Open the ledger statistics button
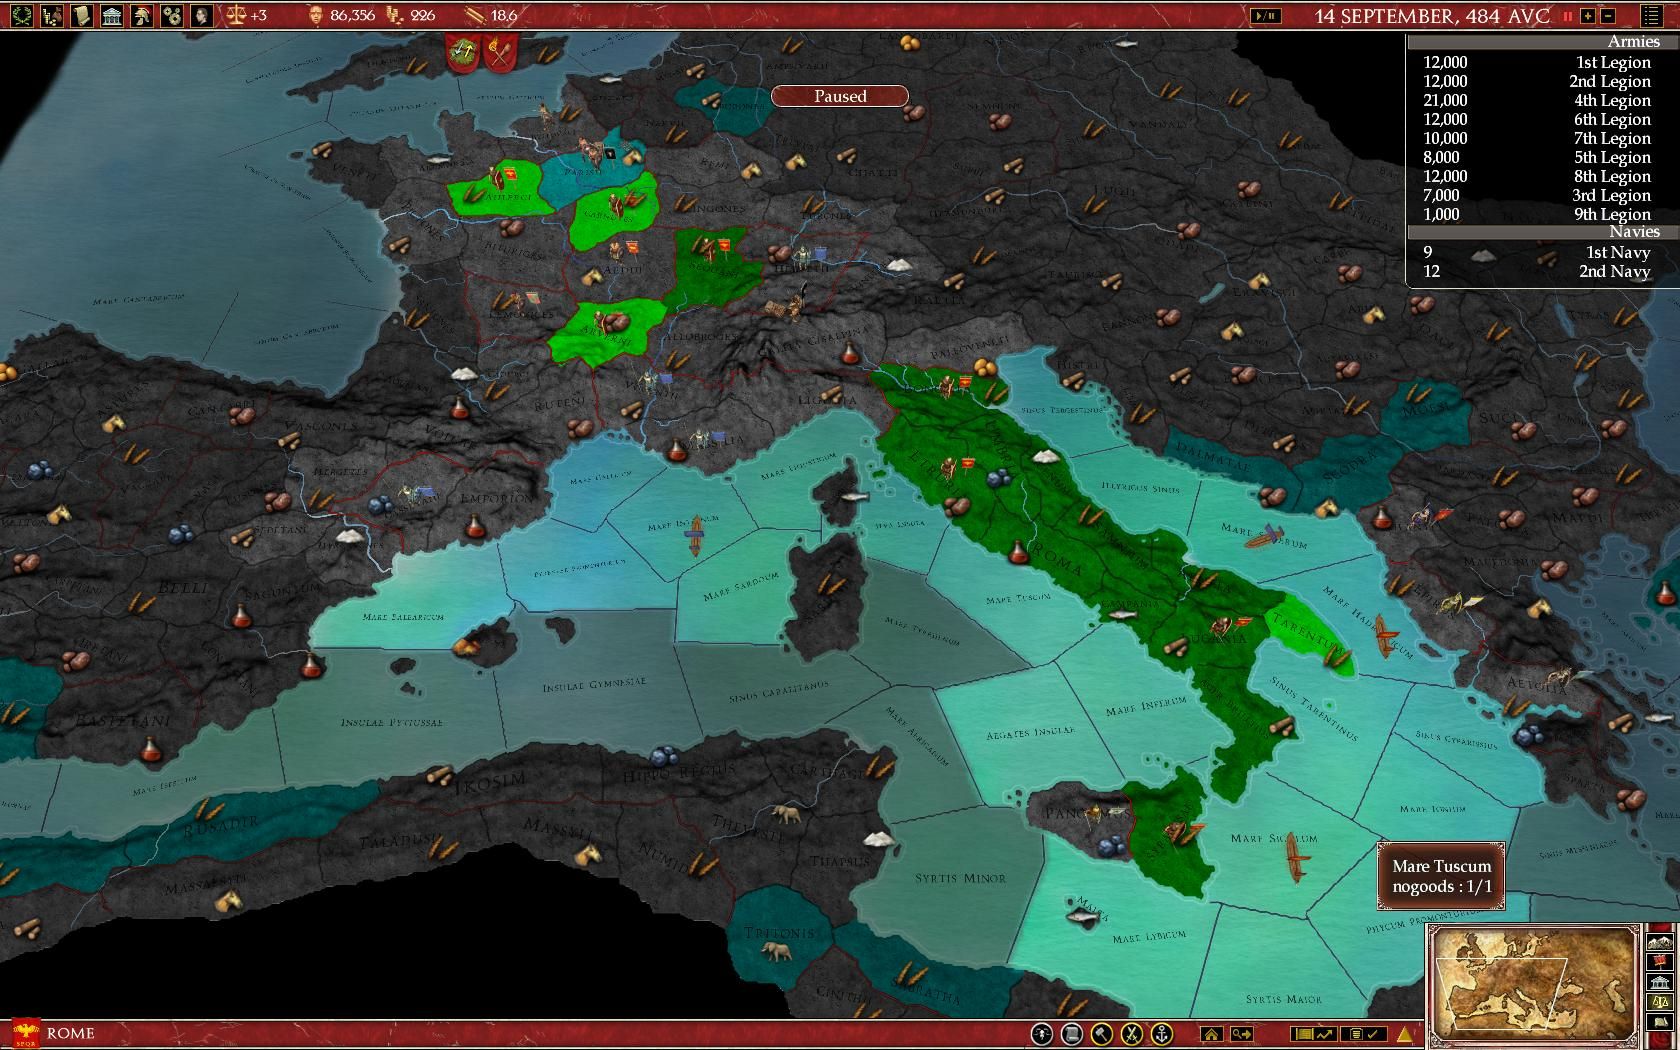Image resolution: width=1680 pixels, height=1050 pixels. click(1313, 1034)
